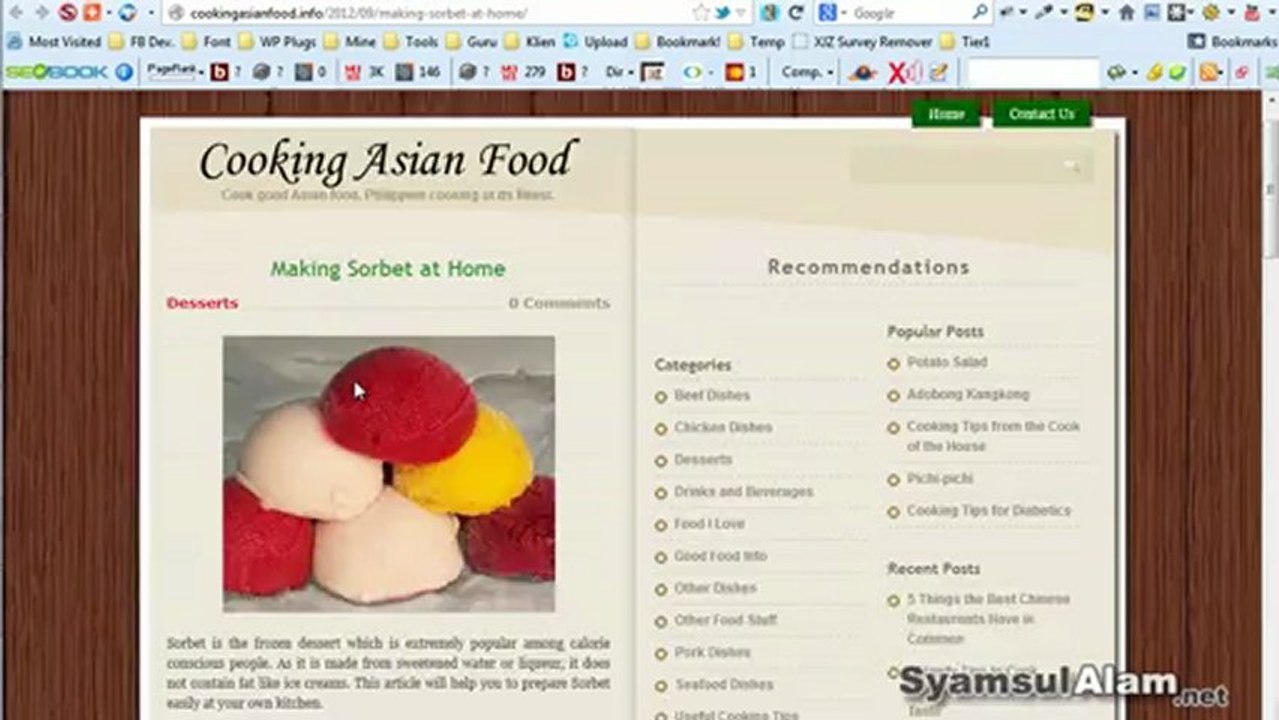Screen dimensions: 1279x720
Task: Click the yellow highlighter icon in toolbar
Action: (x=1154, y=72)
